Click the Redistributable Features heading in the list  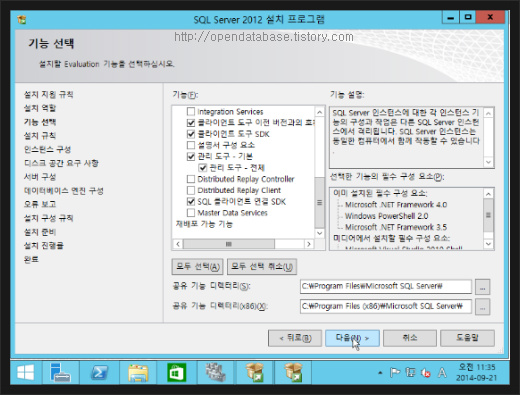tap(204, 224)
